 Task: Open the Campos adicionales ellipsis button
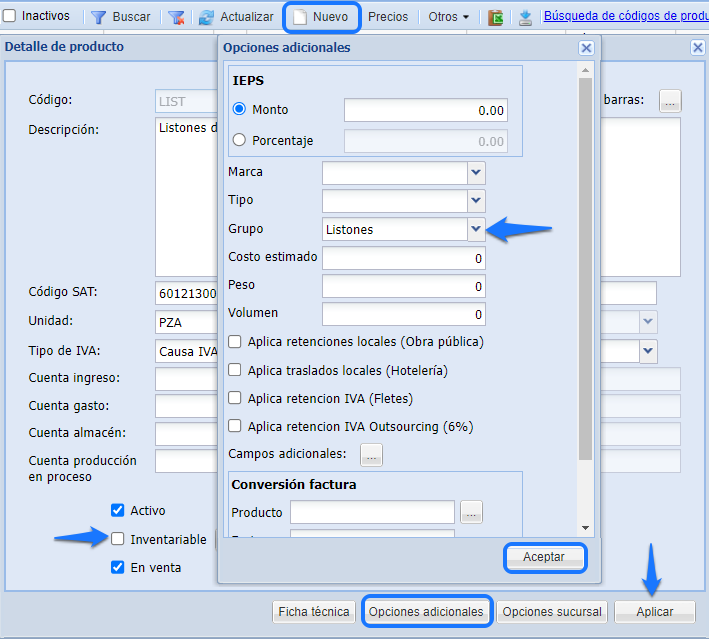point(371,455)
